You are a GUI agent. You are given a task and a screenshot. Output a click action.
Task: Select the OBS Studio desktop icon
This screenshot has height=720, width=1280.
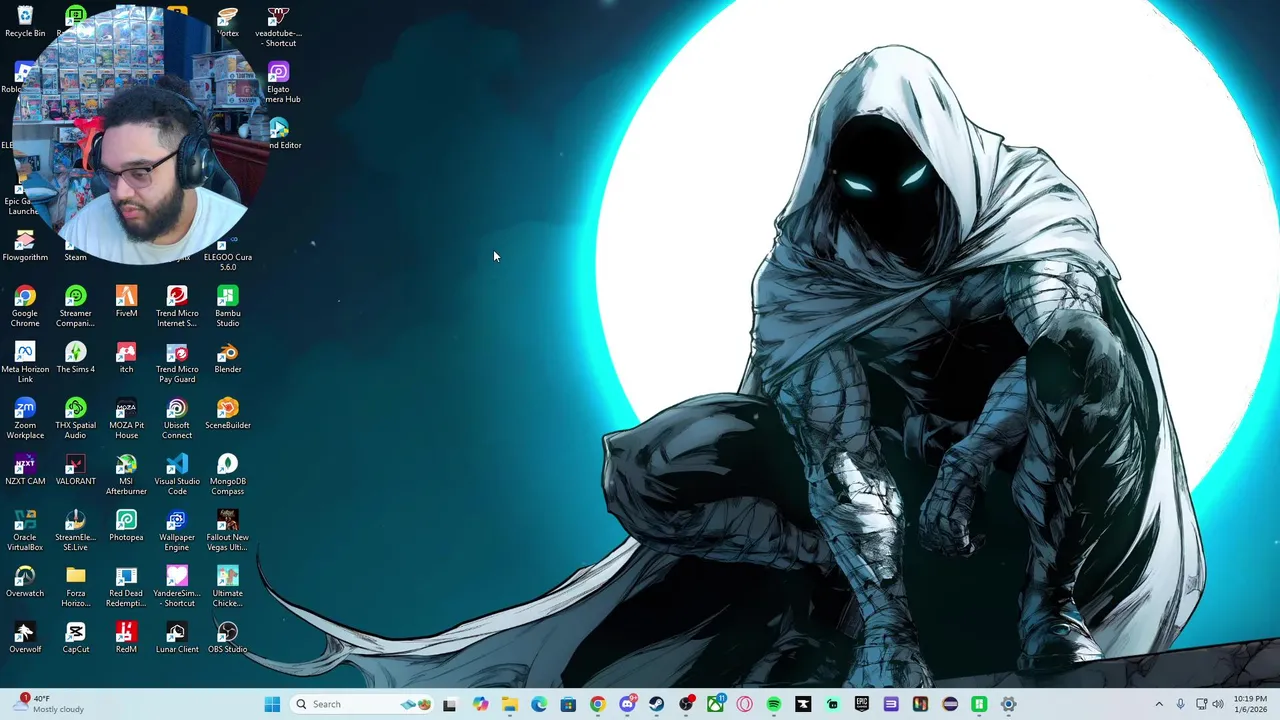(x=228, y=637)
